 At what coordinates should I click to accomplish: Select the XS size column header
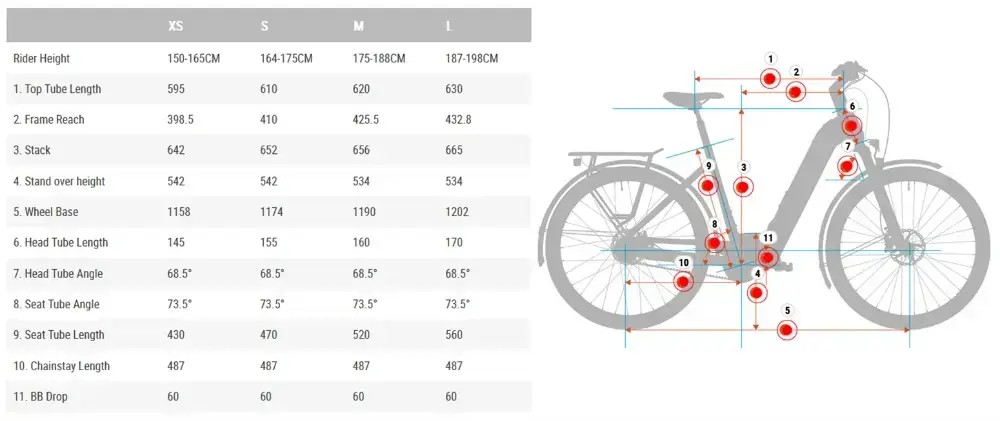tap(176, 26)
